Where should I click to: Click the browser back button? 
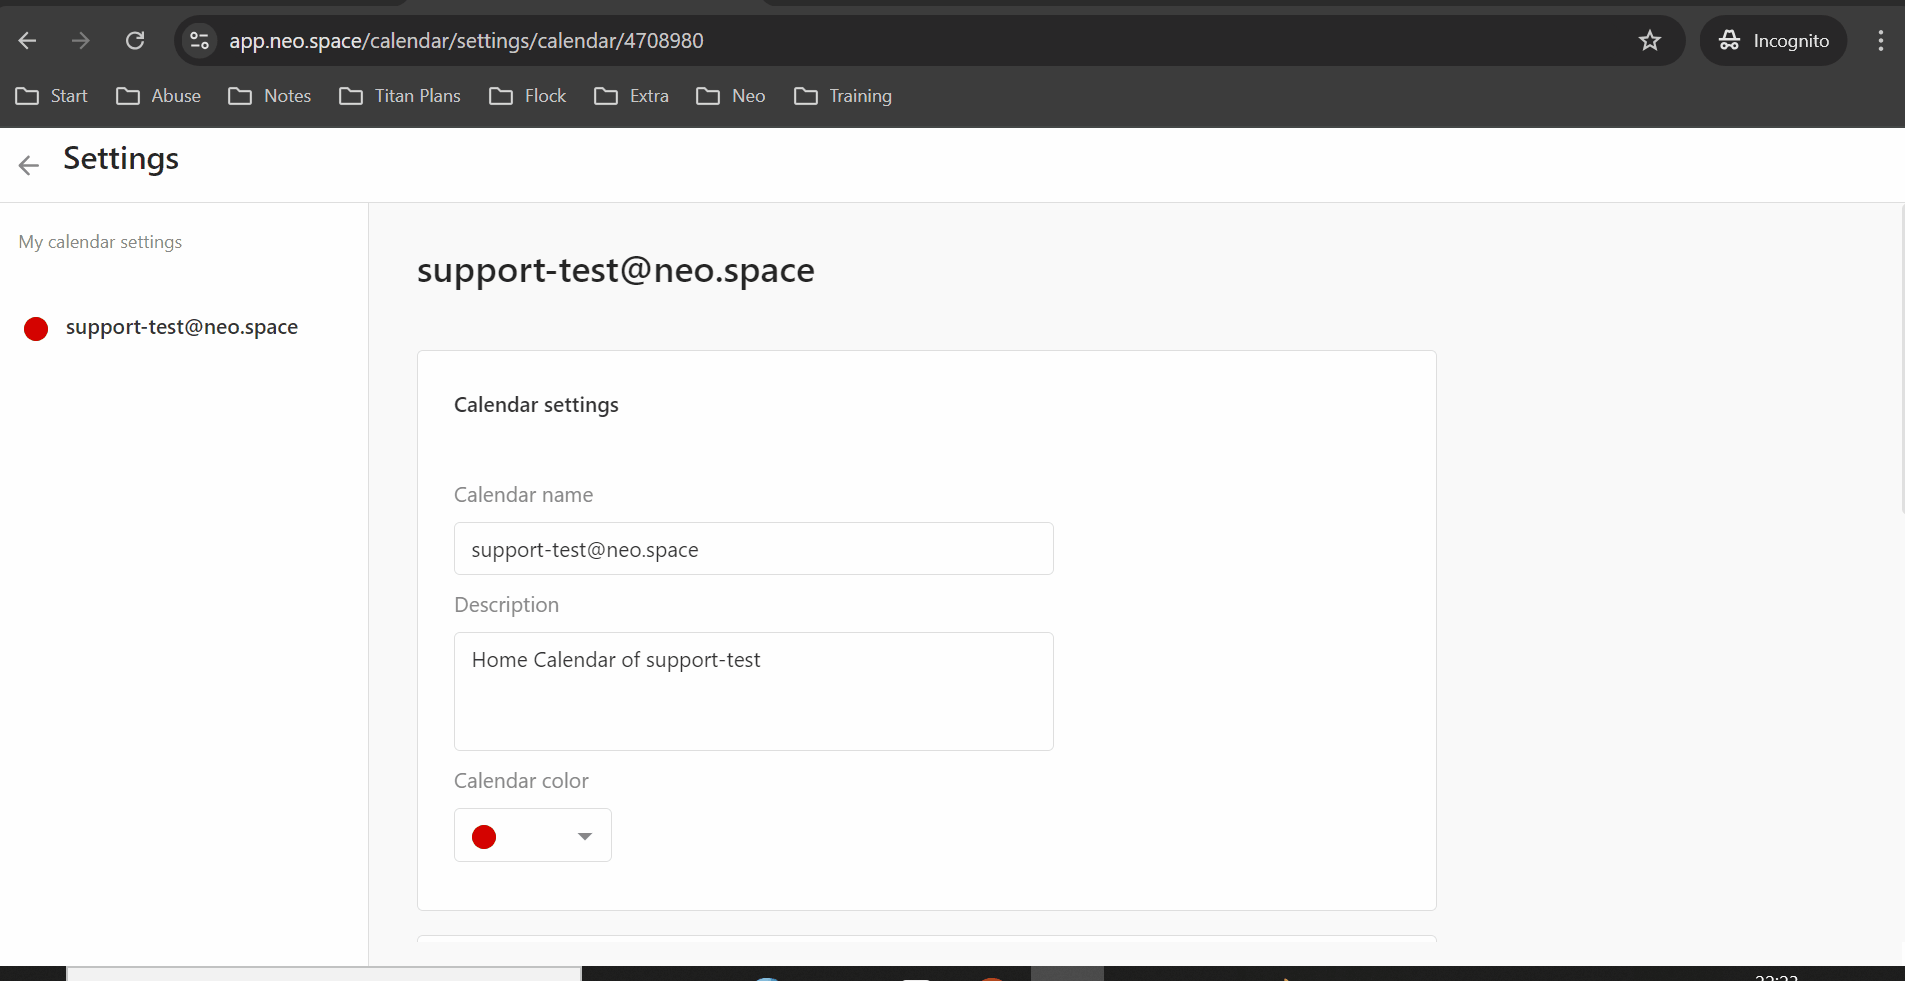[x=27, y=41]
